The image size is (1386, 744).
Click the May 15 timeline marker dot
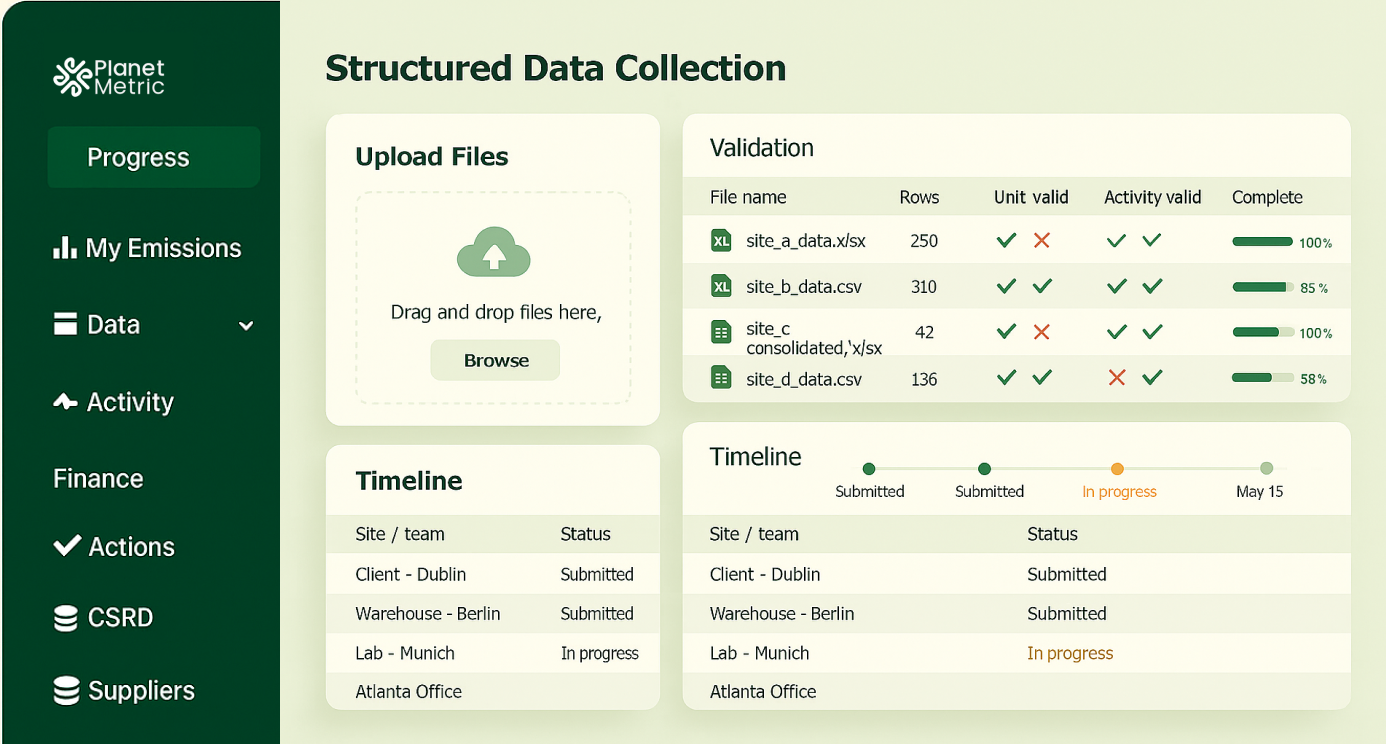click(1266, 469)
